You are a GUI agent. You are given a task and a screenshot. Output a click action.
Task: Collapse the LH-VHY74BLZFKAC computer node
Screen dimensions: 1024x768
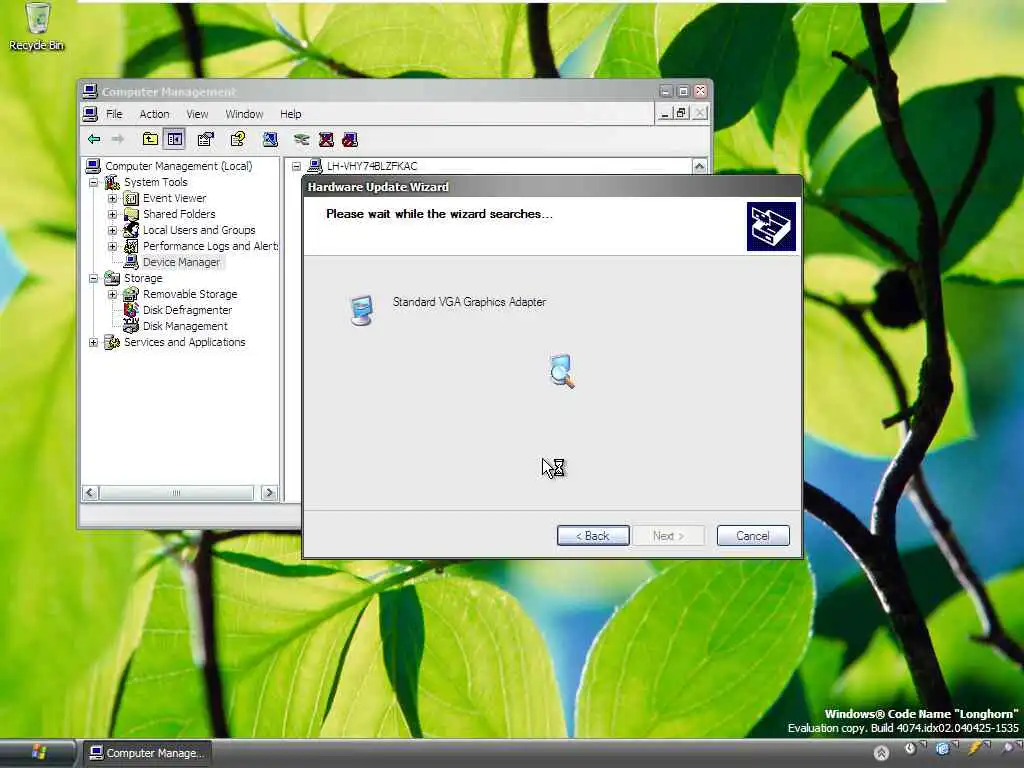coord(296,166)
